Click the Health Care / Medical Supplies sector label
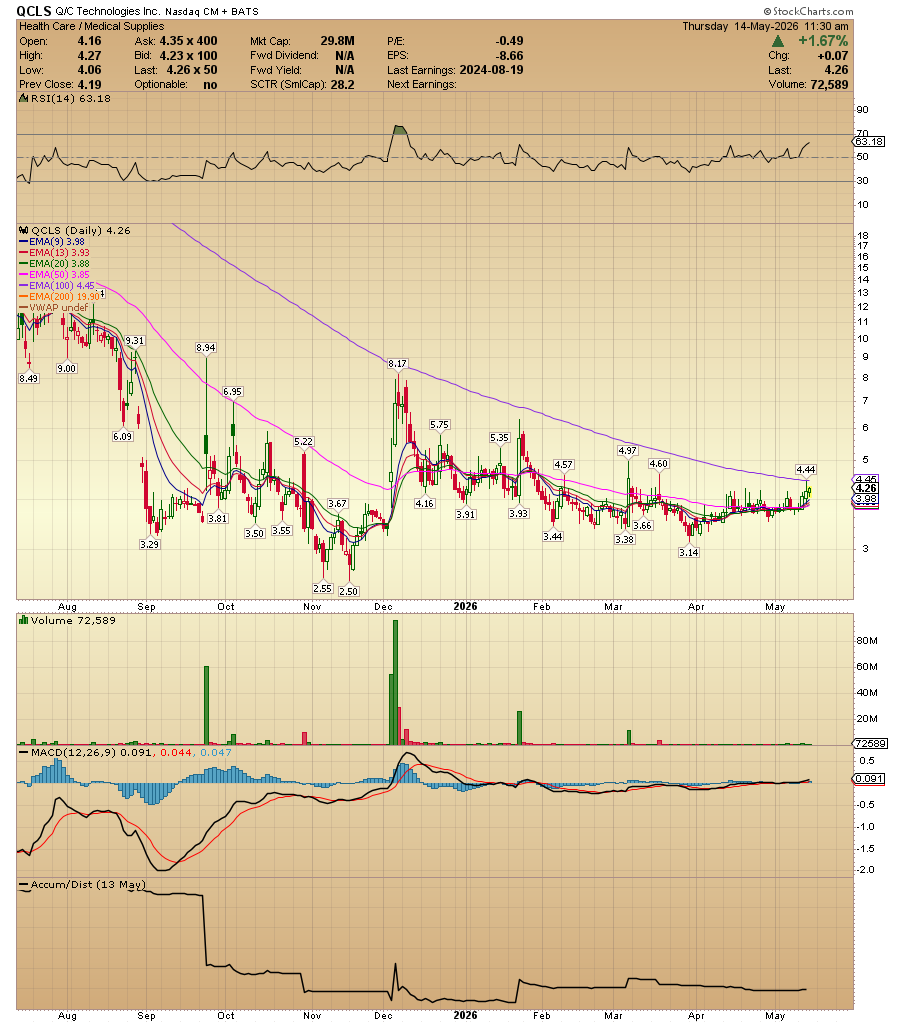 (x=91, y=26)
